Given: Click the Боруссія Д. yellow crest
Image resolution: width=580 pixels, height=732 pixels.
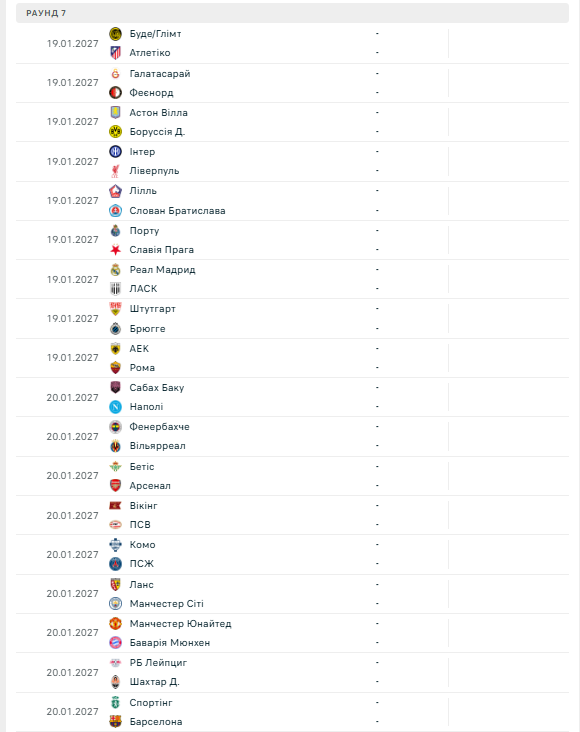Looking at the screenshot, I should click(x=115, y=132).
